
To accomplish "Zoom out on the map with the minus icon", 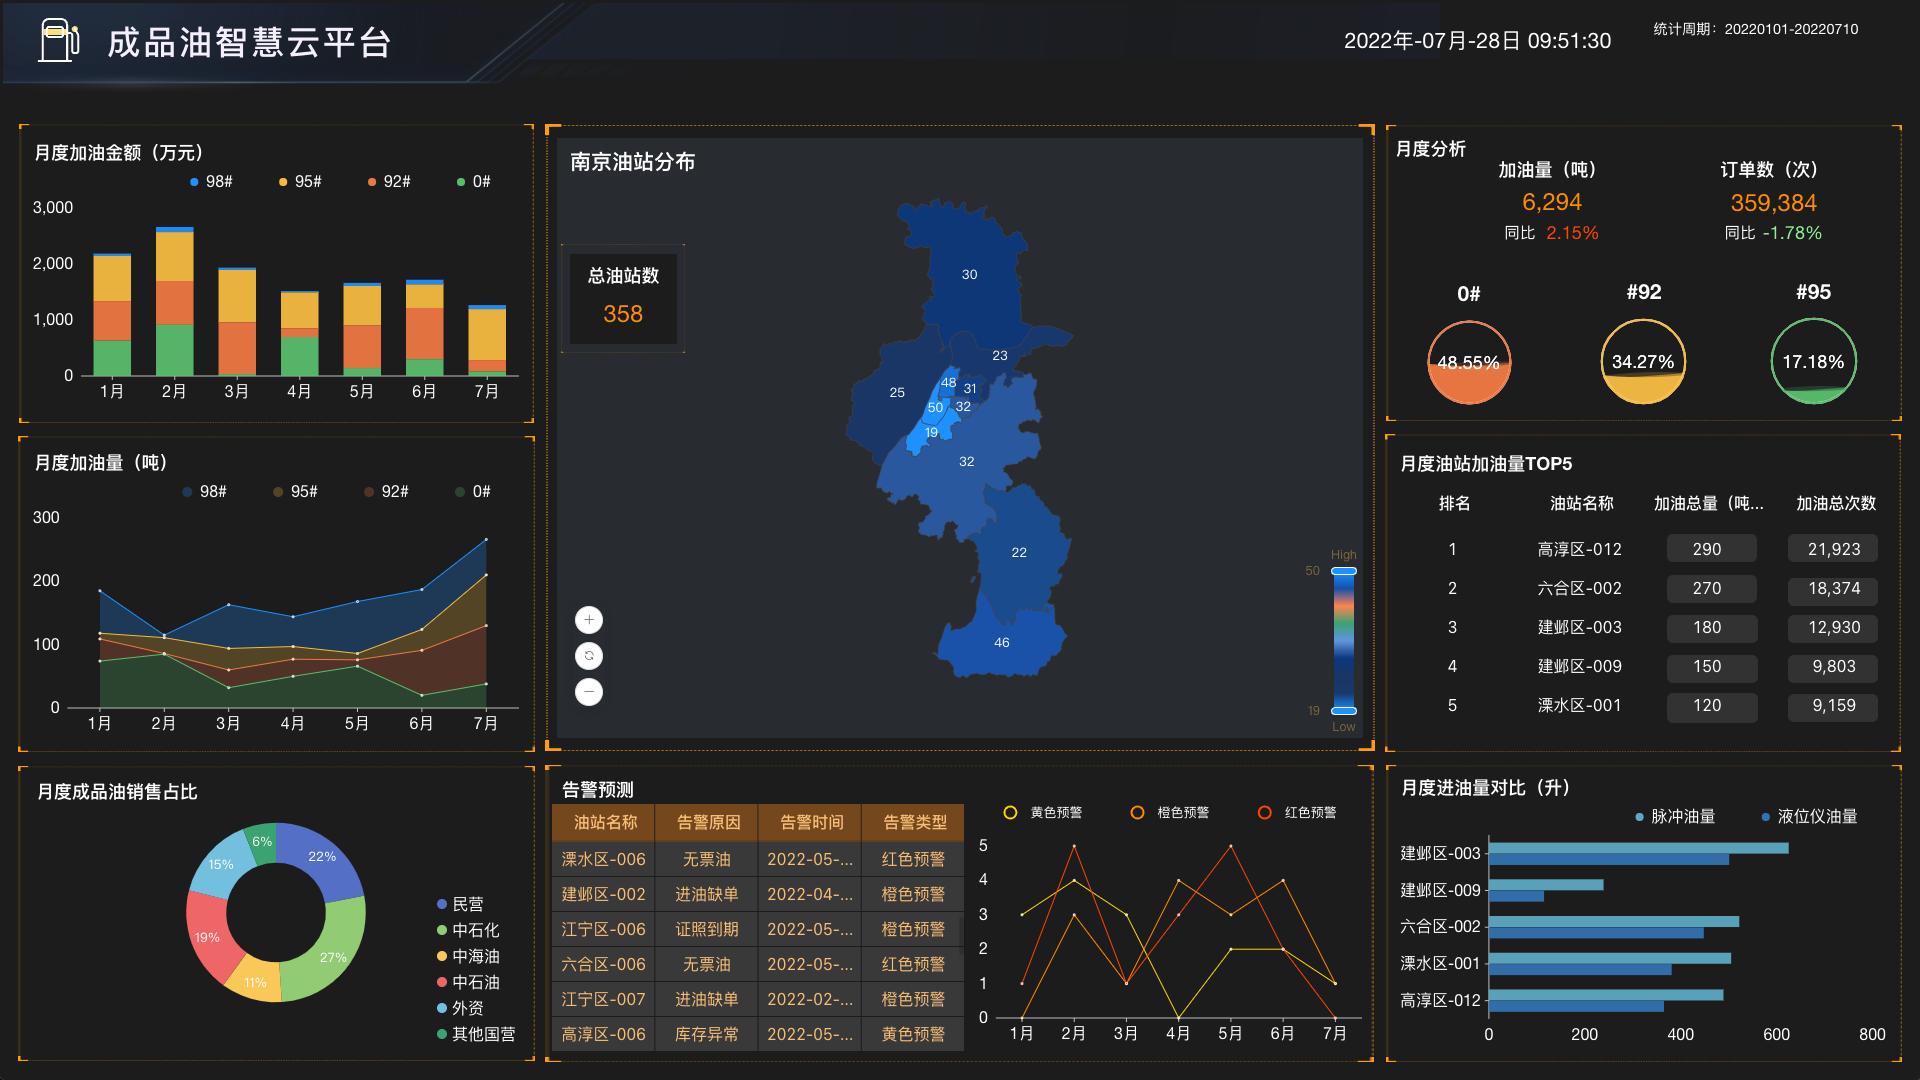I will (x=589, y=691).
